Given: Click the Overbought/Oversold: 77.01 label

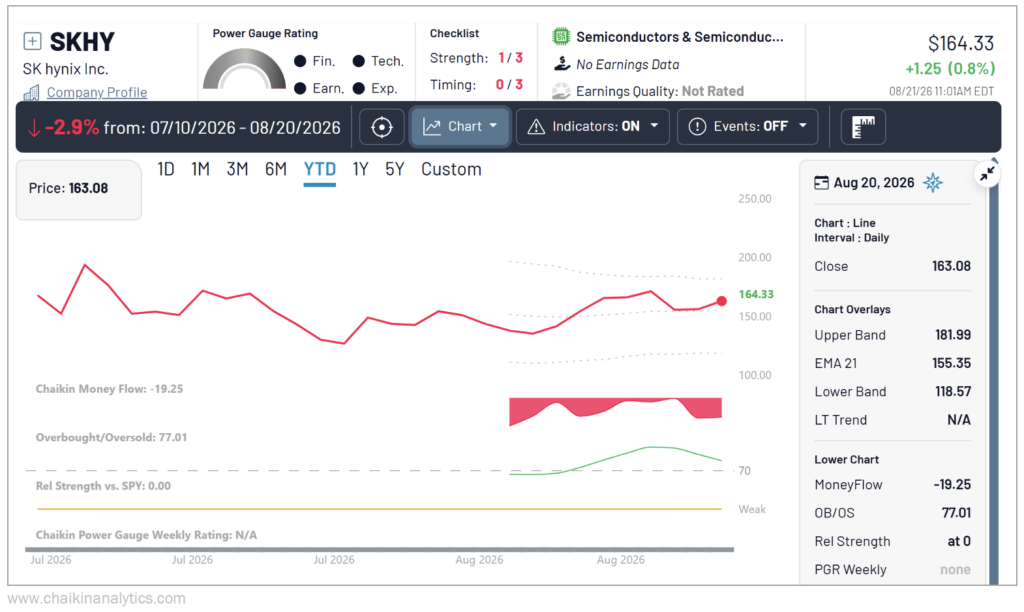Looking at the screenshot, I should (x=111, y=438).
